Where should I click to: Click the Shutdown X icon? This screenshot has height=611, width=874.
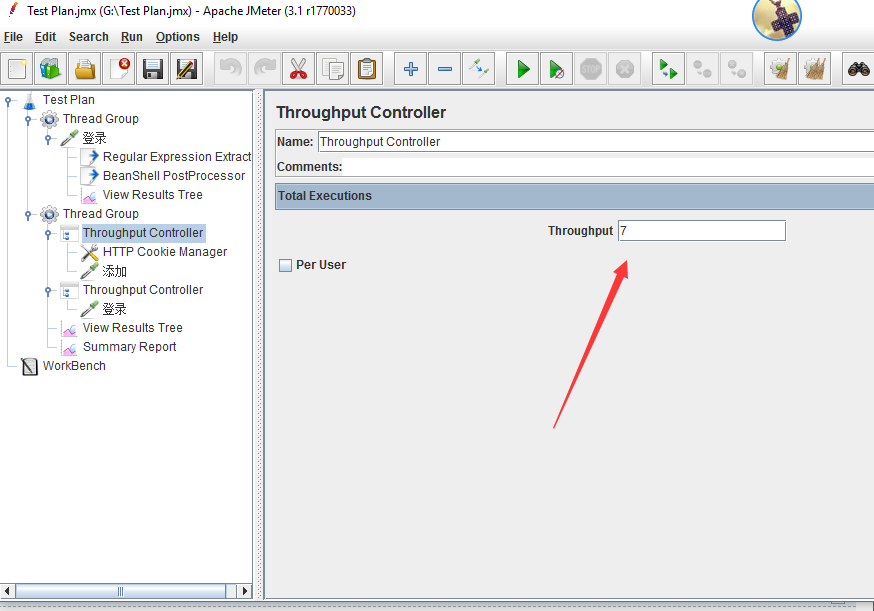tap(624, 69)
